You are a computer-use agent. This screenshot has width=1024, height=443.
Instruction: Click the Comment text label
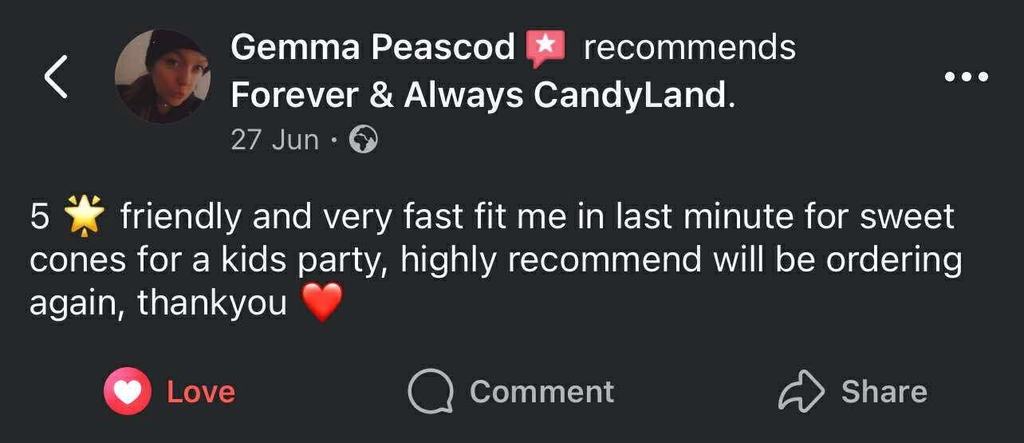click(542, 392)
